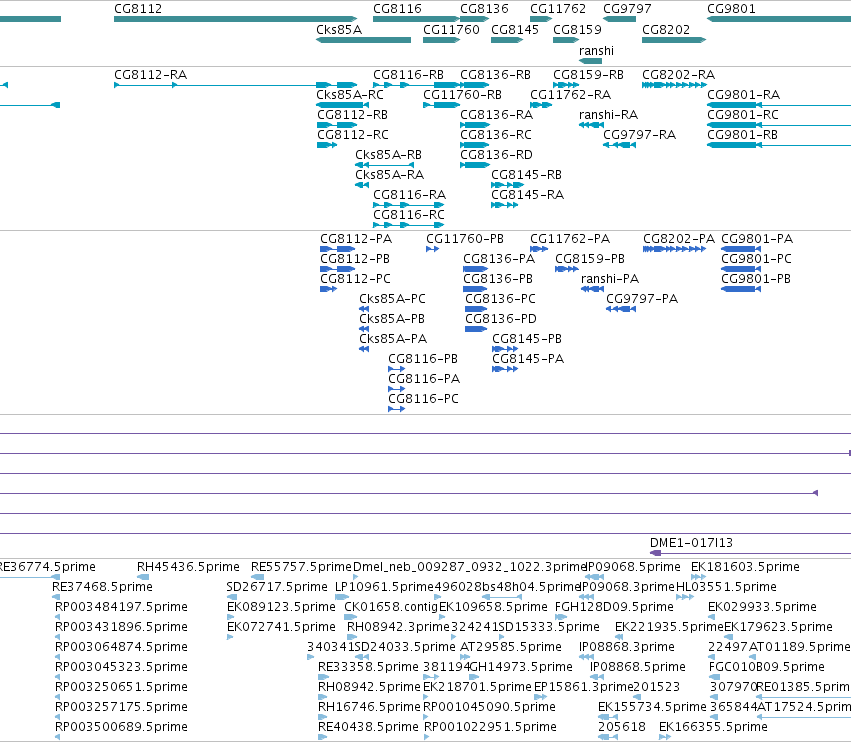Click the CG11760 gene label
This screenshot has height=742, width=851.
click(451, 29)
